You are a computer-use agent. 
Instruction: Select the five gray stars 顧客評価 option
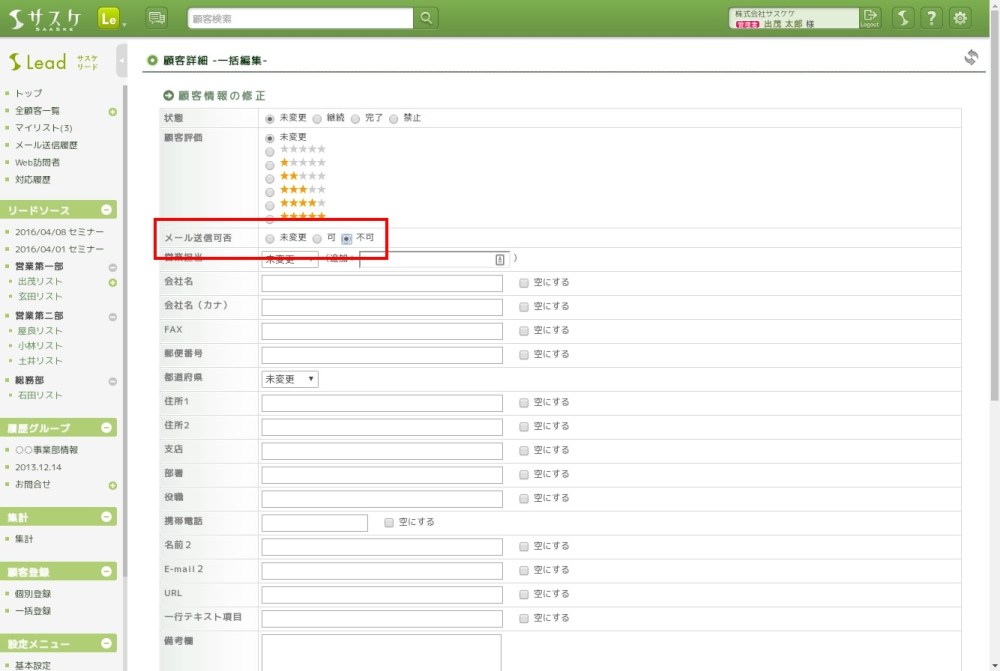pos(270,152)
